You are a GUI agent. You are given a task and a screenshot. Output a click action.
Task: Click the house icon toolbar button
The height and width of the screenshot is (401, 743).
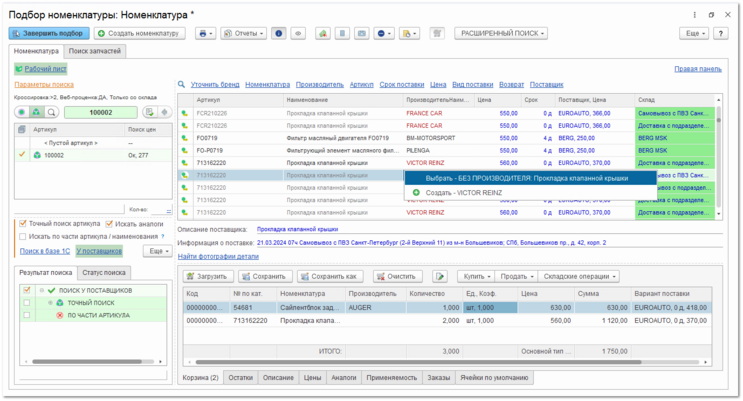click(323, 34)
